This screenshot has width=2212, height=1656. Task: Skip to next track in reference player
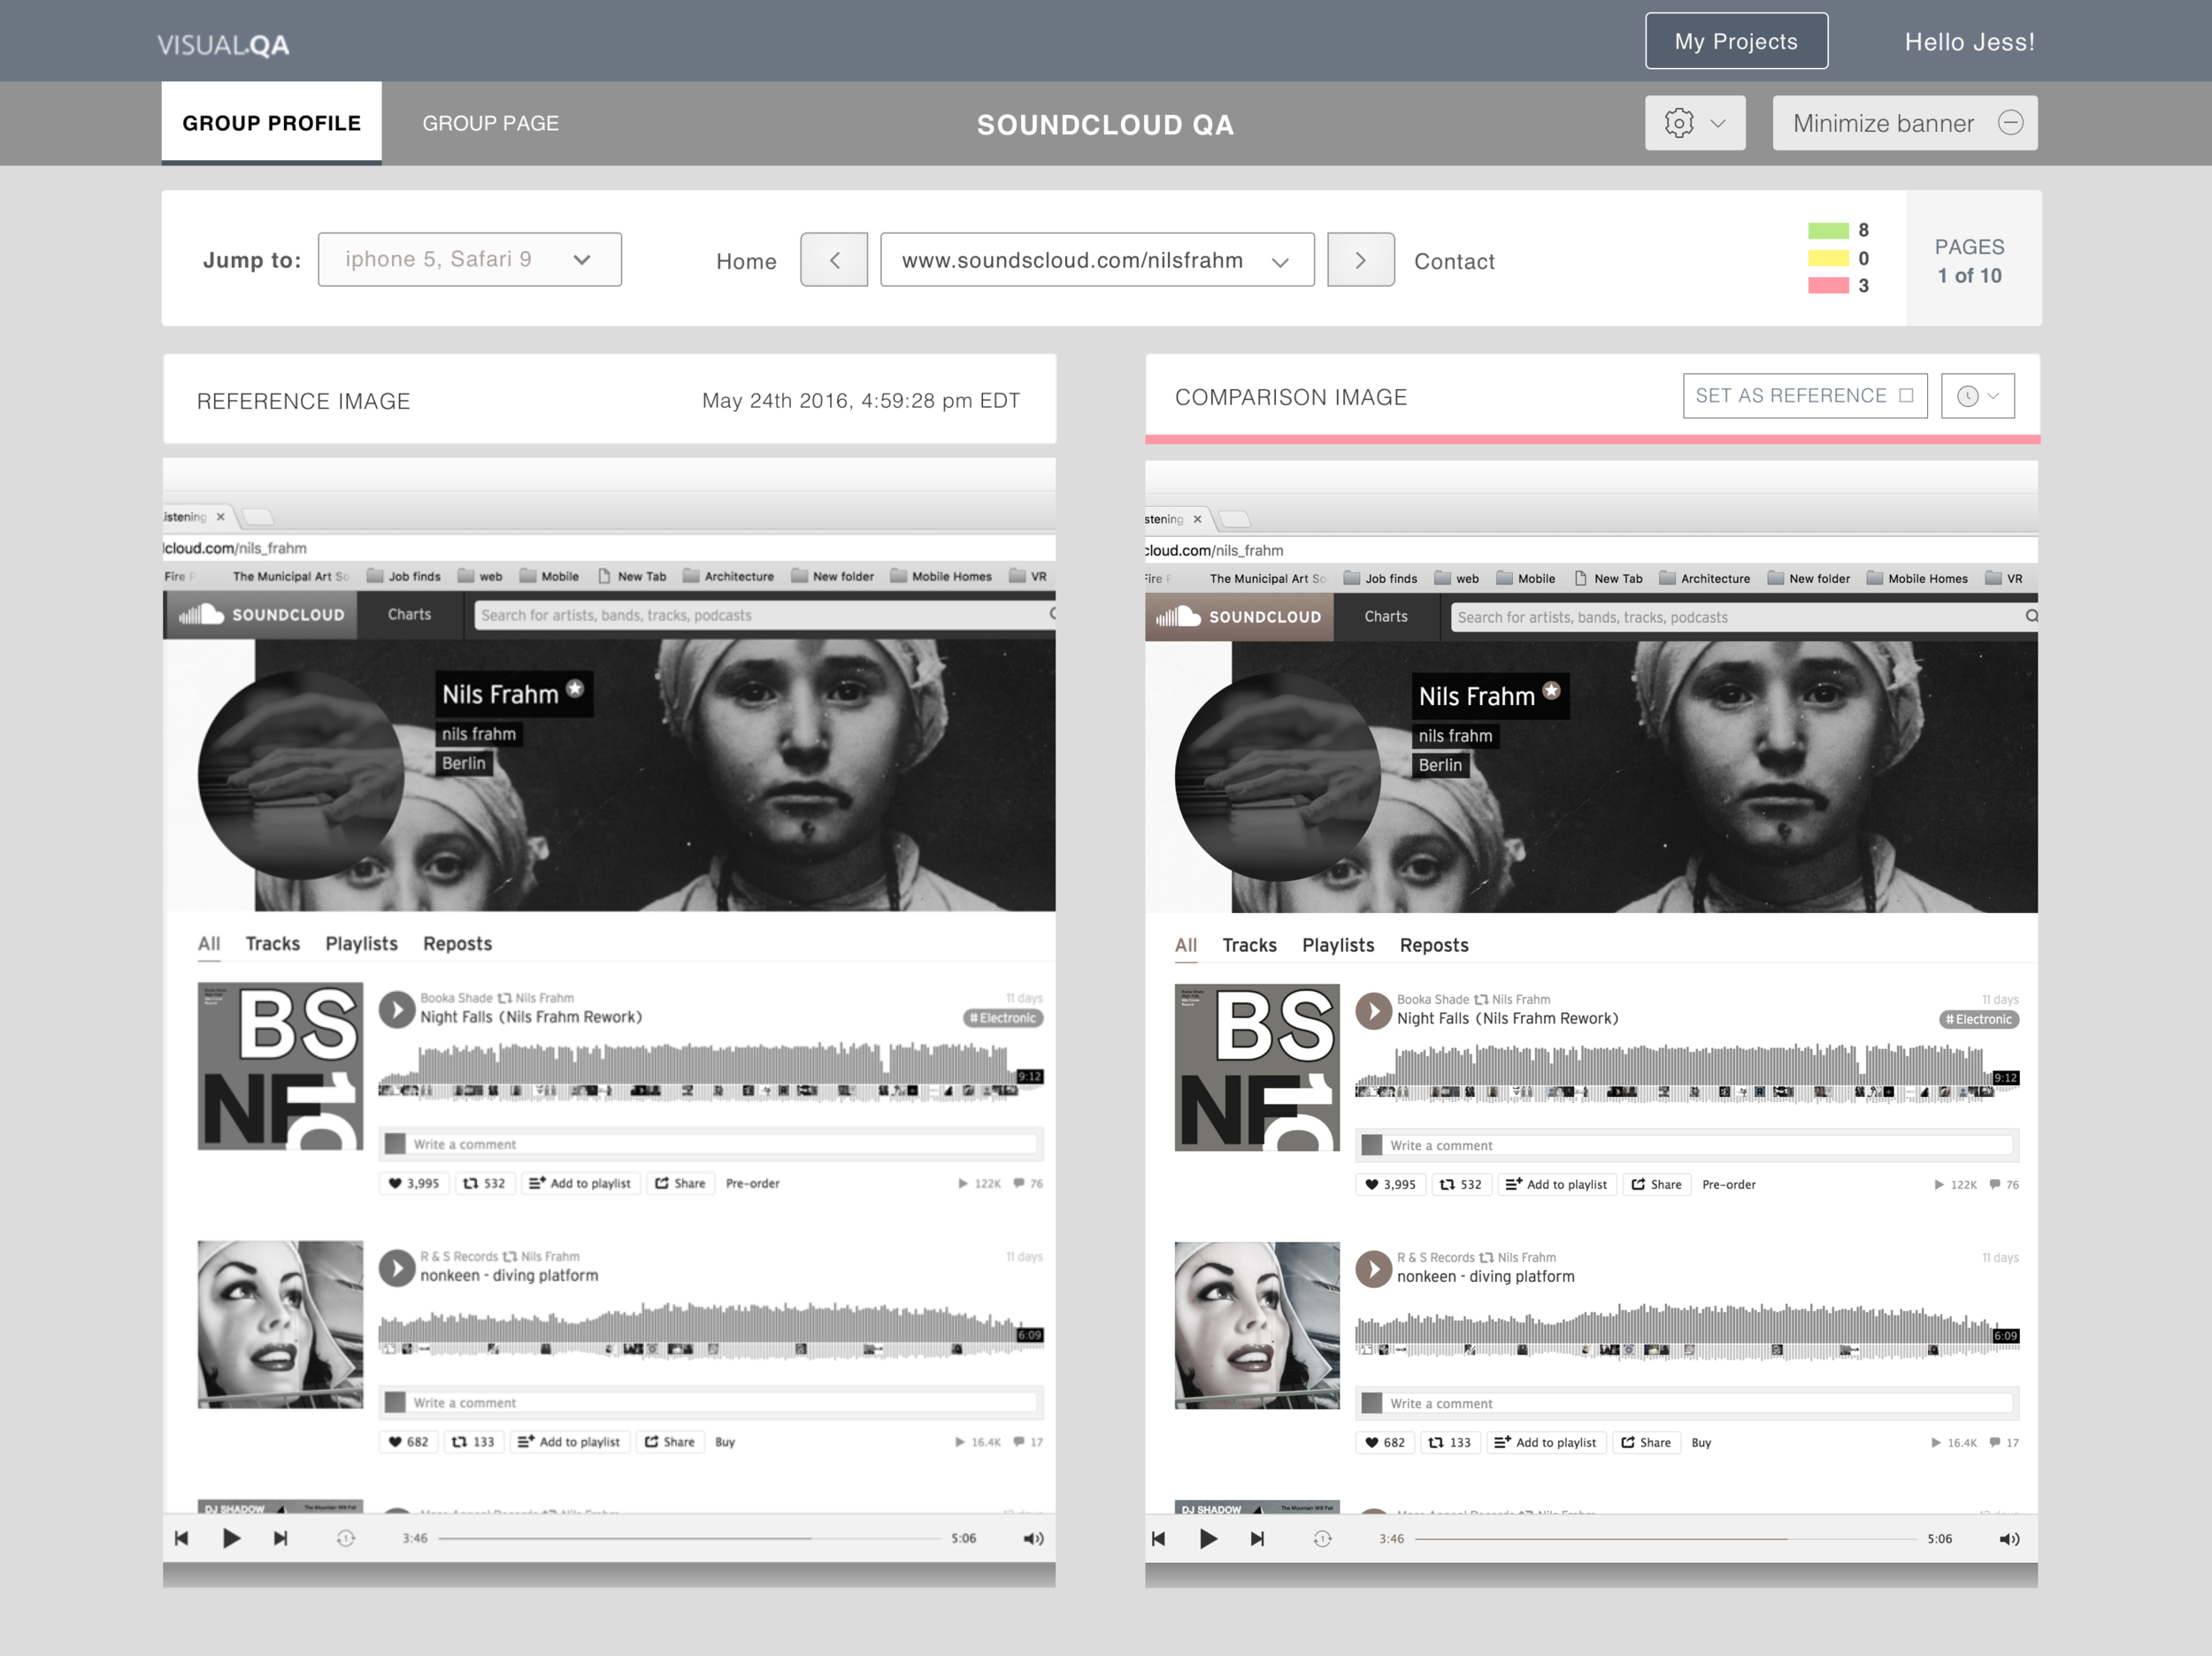point(281,1538)
